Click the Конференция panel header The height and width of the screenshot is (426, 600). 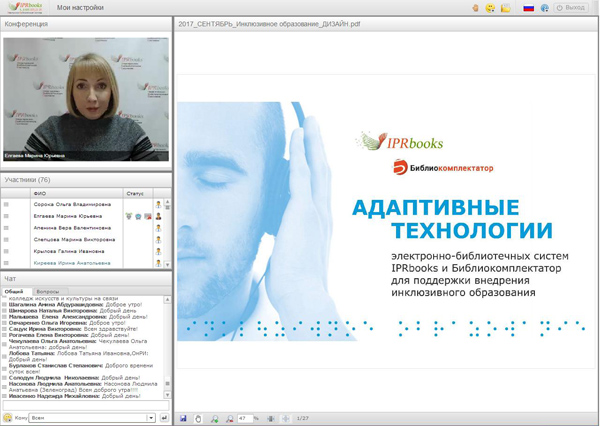[x=86, y=24]
